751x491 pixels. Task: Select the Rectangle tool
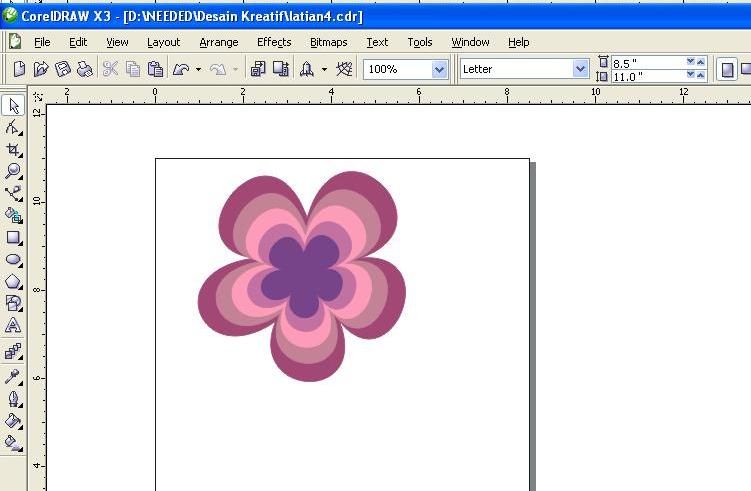click(13, 238)
